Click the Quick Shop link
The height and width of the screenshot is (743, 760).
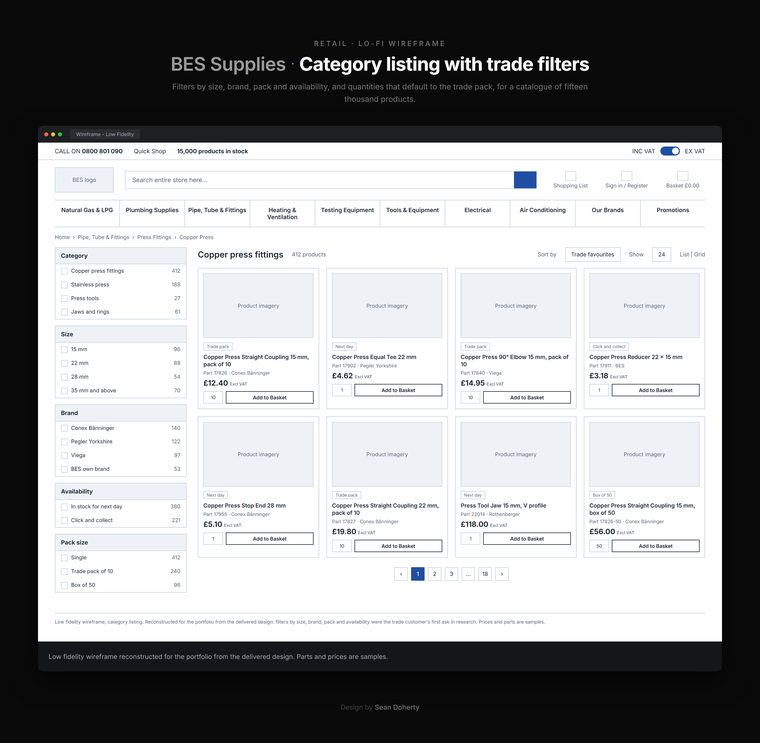click(x=150, y=151)
